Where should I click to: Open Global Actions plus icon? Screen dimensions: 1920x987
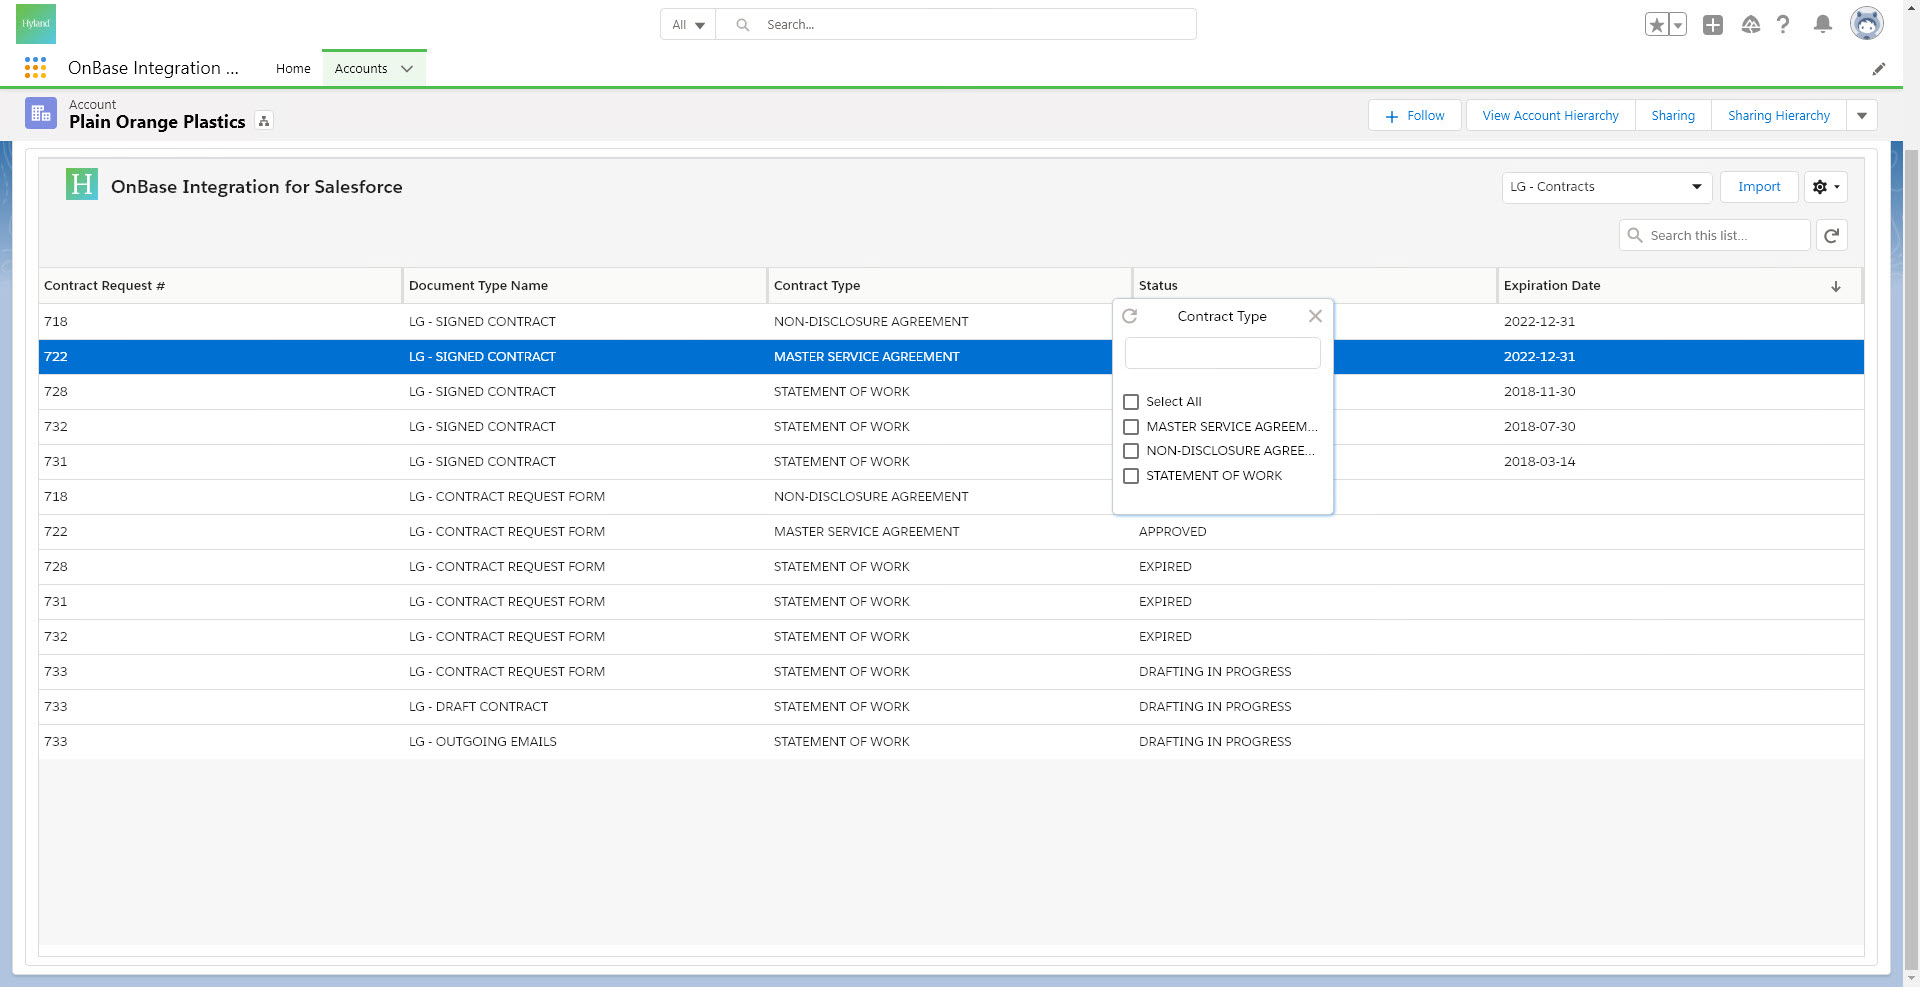pos(1713,25)
